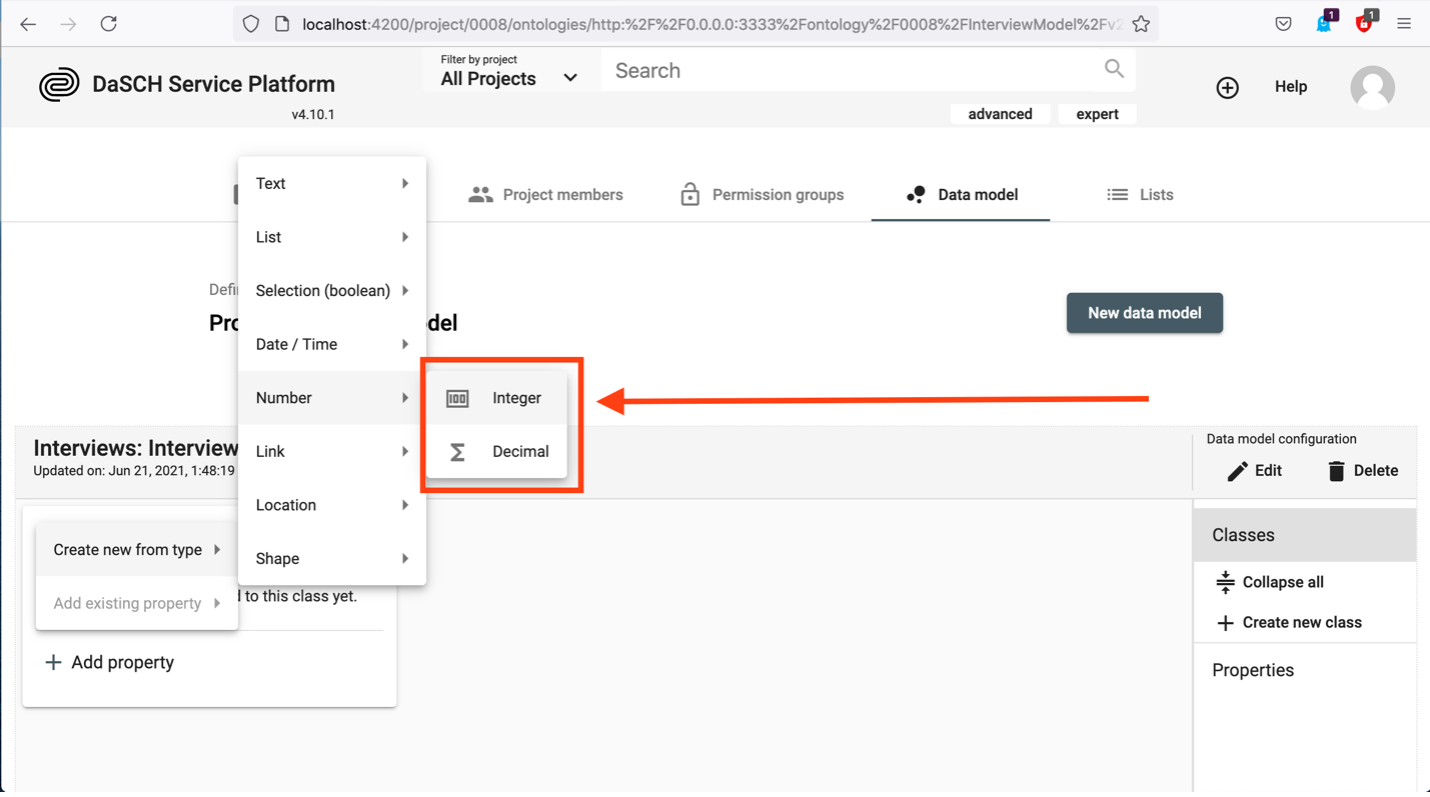Click the DaSCH logo icon

pyautogui.click(x=59, y=85)
